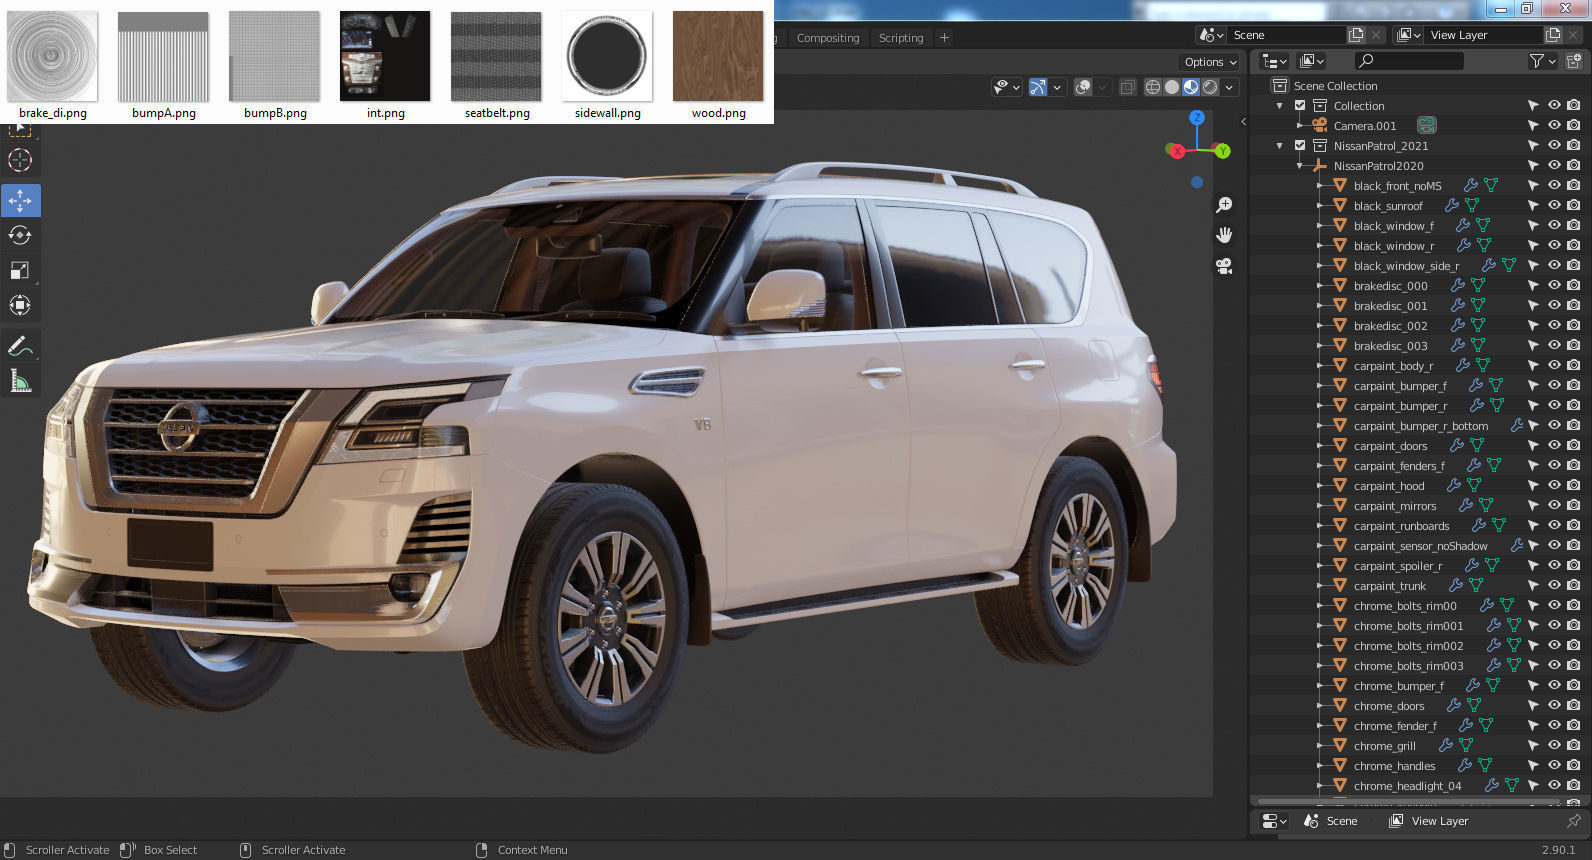The image size is (1592, 860).
Task: Disable selection arrow for carpaint_trunk
Action: pyautogui.click(x=1533, y=585)
